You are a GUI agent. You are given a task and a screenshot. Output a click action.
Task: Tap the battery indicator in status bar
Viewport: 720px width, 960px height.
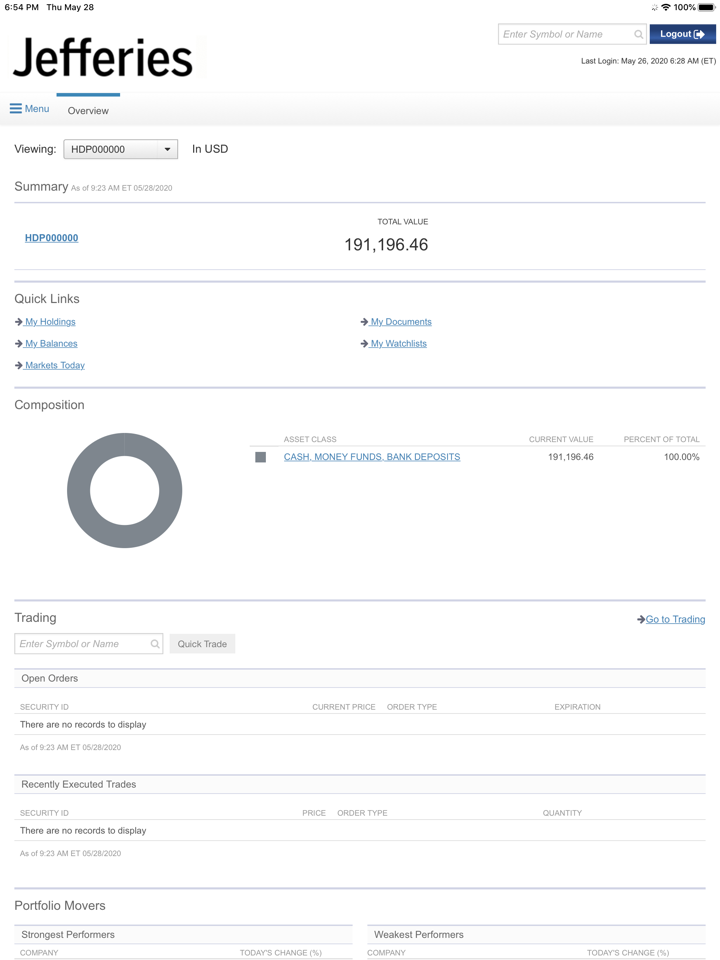(706, 7)
